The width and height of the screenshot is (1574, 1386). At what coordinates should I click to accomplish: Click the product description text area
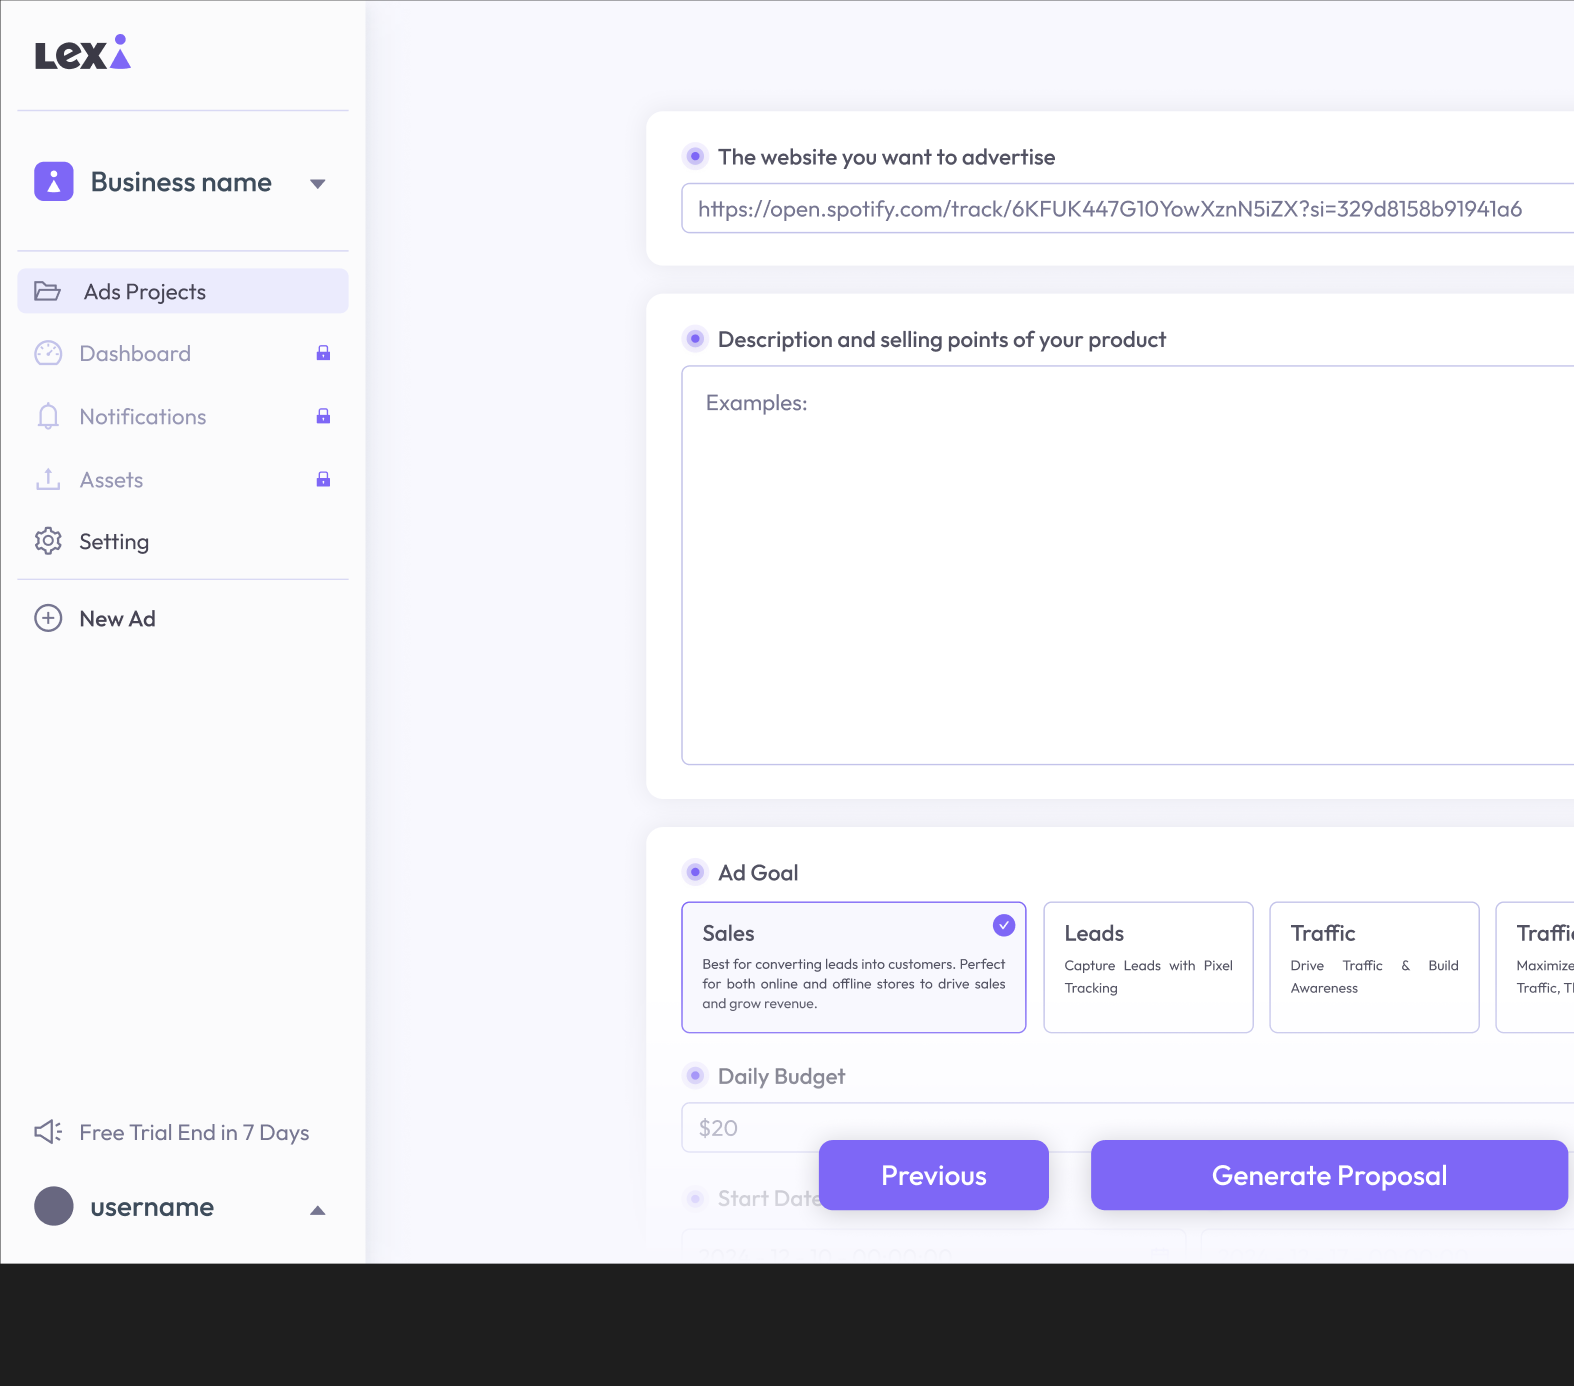(1128, 565)
